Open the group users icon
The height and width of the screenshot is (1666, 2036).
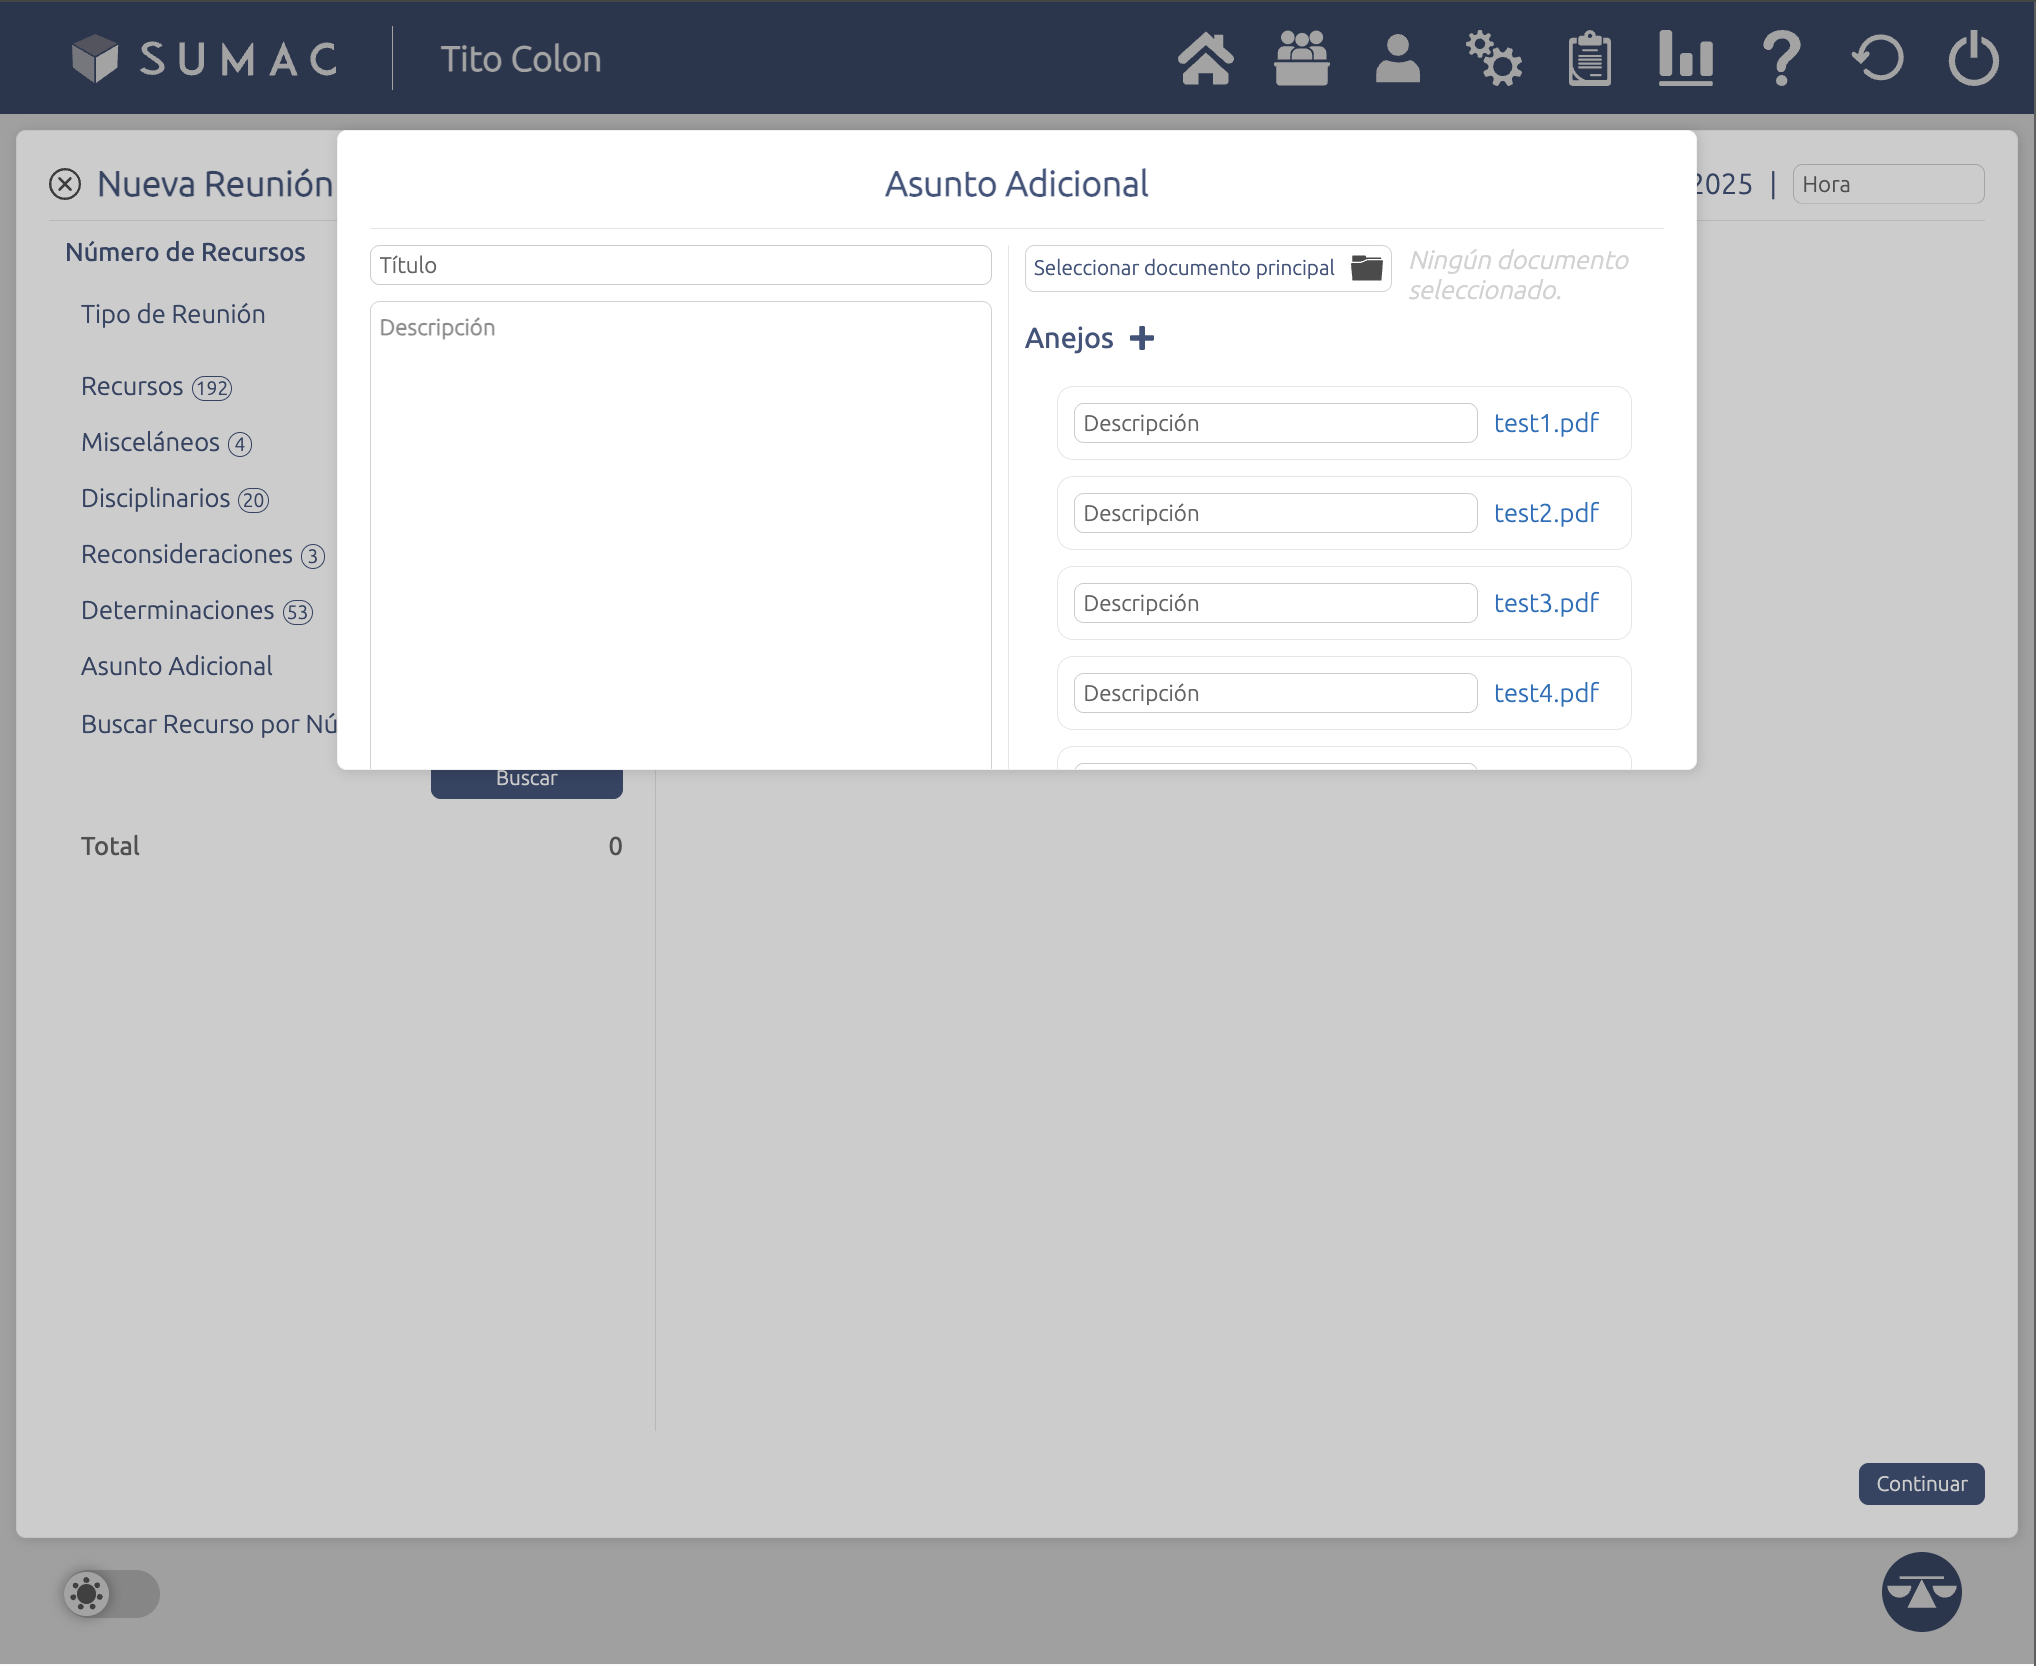point(1301,59)
